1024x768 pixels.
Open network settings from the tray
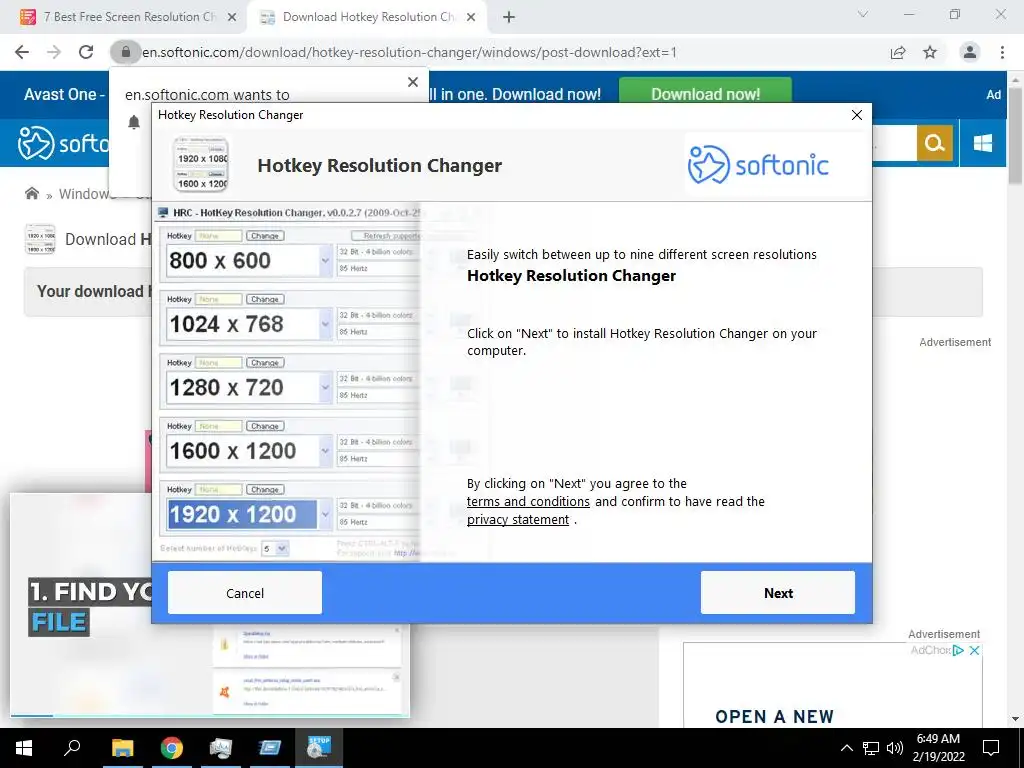point(871,748)
